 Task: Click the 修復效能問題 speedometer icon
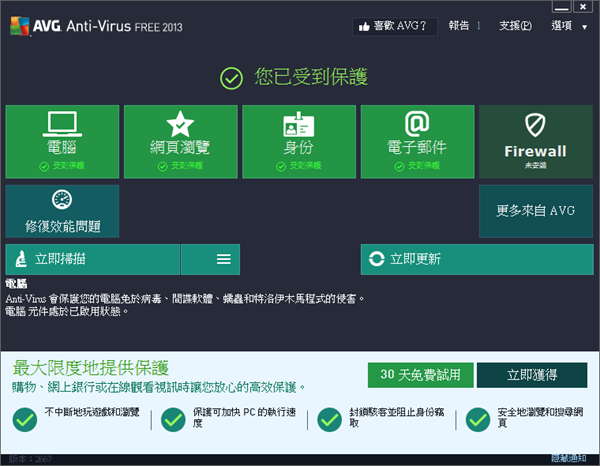[62, 199]
